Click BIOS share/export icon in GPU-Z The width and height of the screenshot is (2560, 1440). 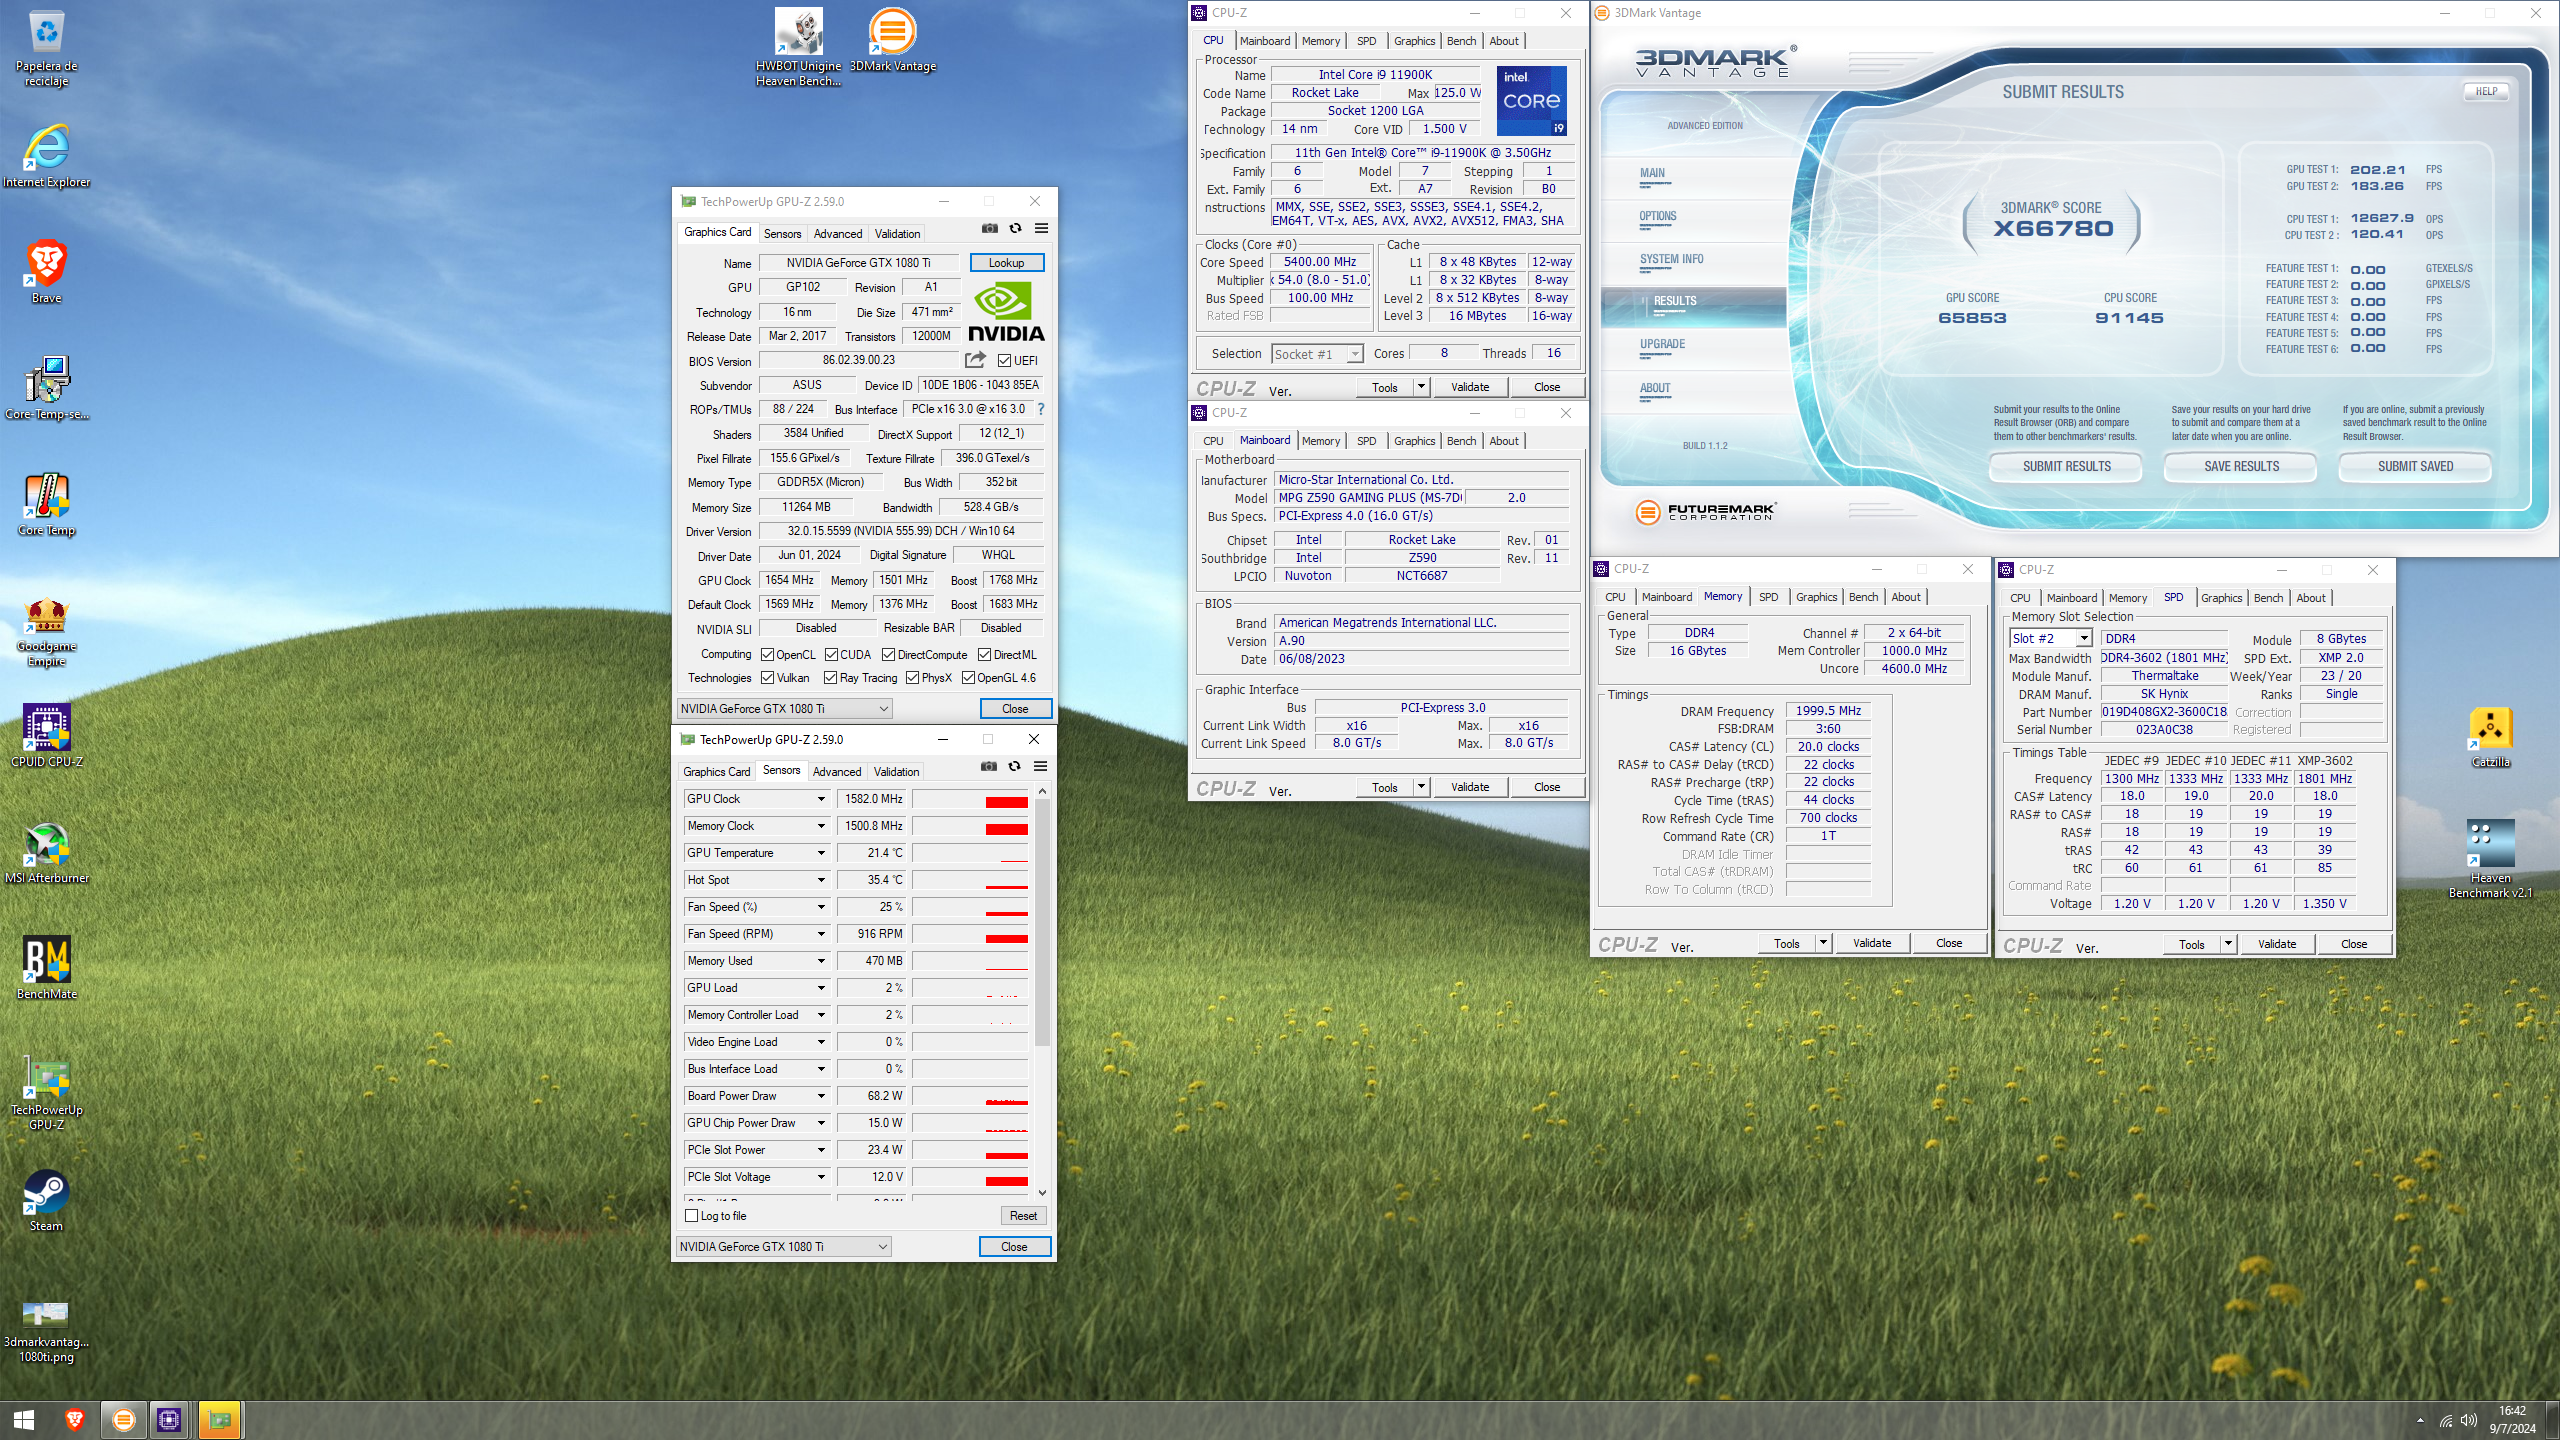tap(975, 359)
